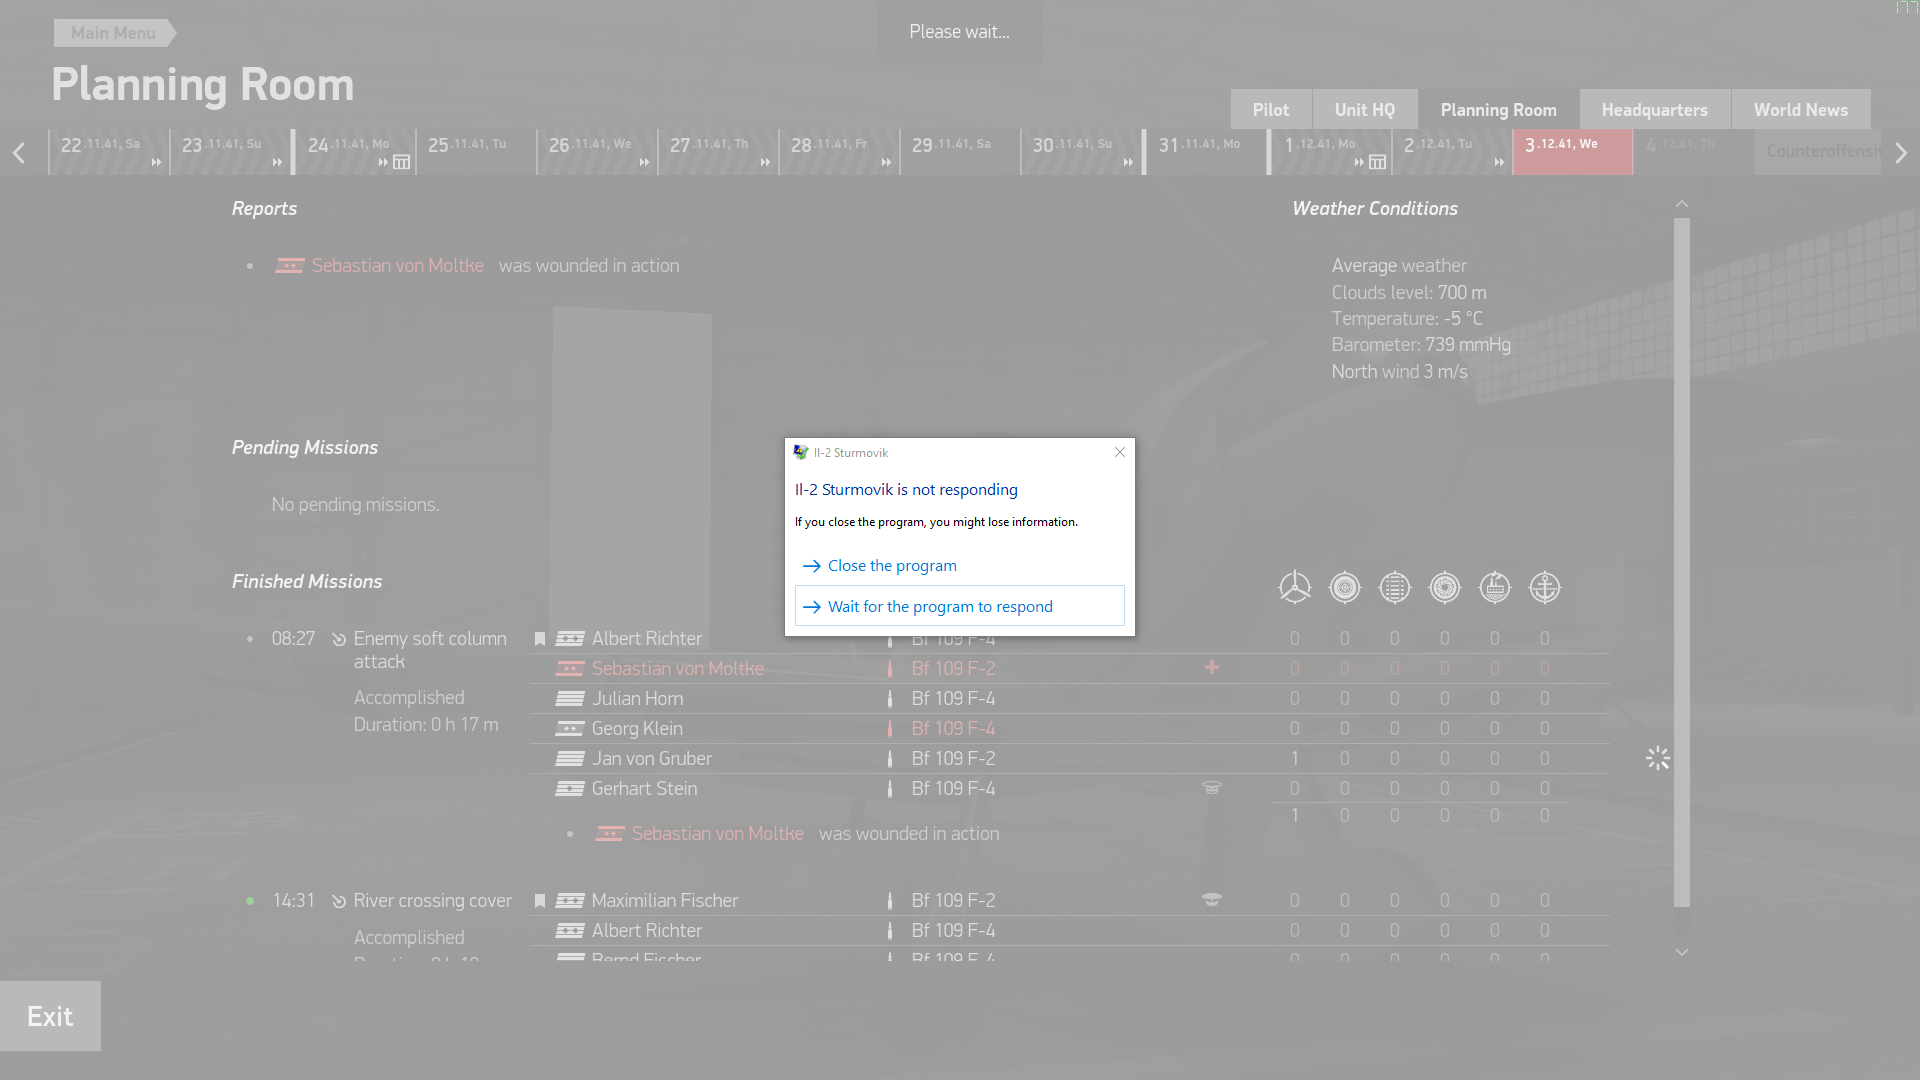
Task: Switch to the World News tab
Action: [1800, 110]
